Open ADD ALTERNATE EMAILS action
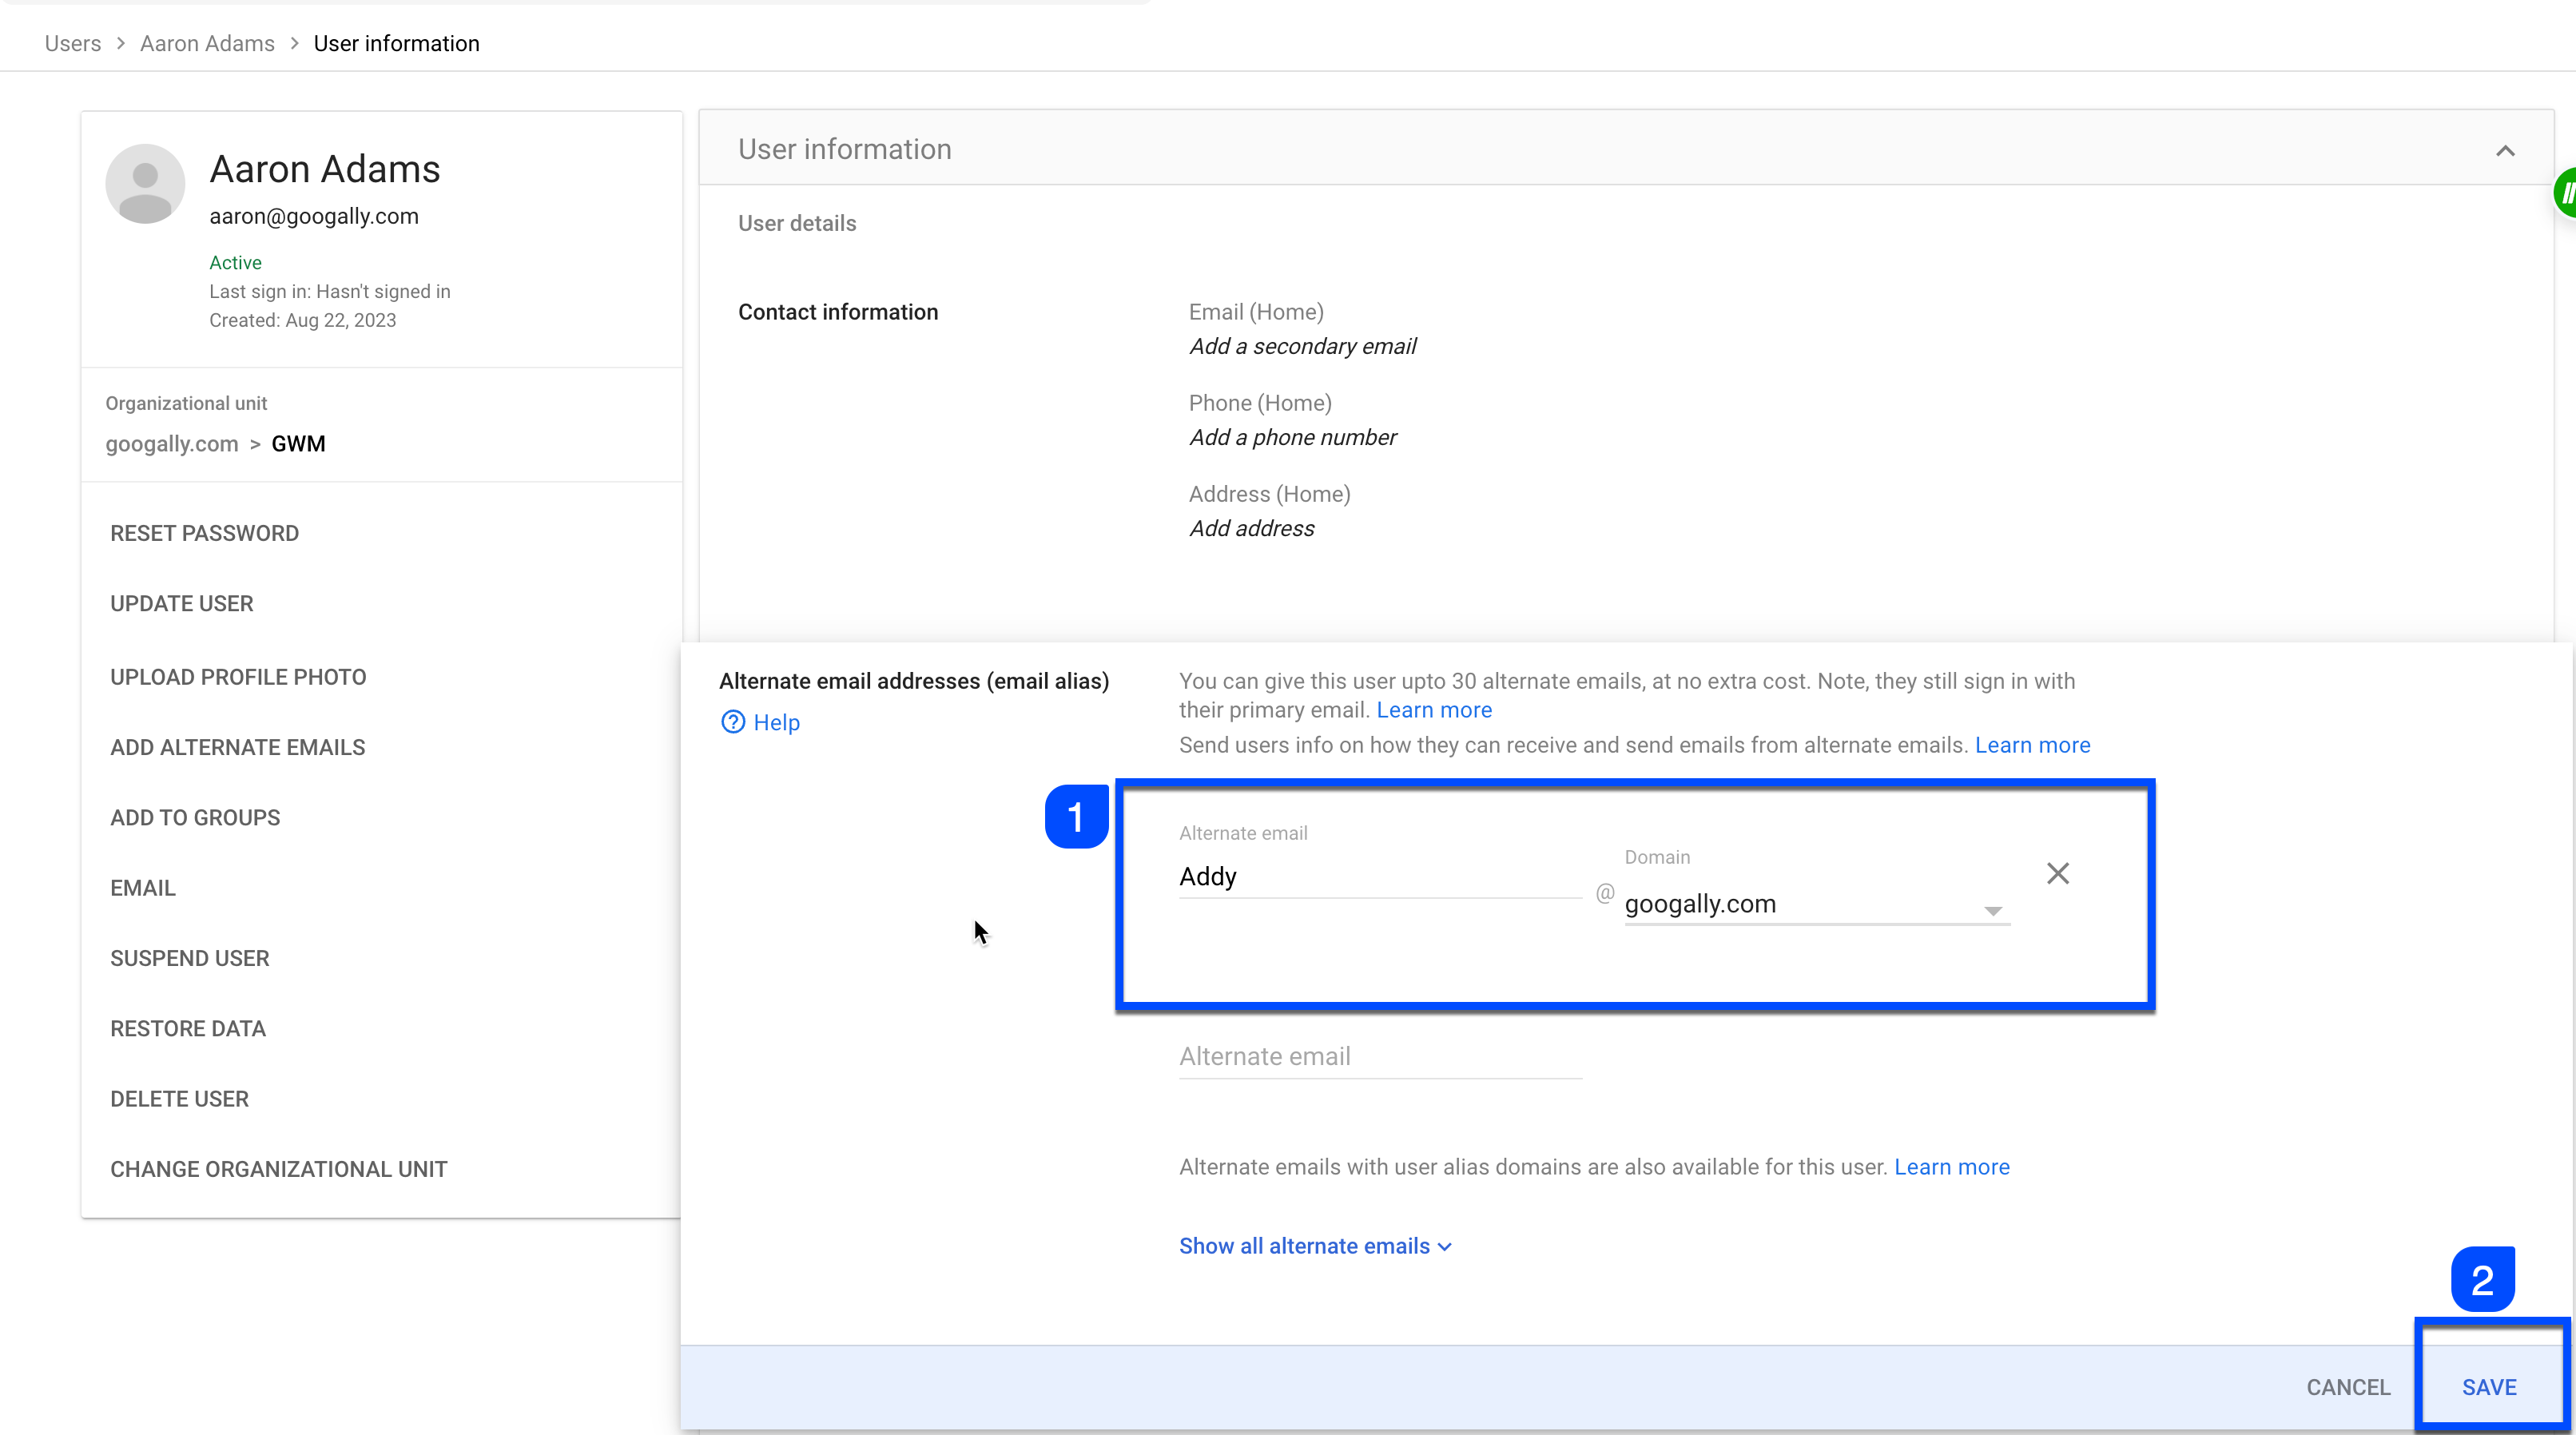2576x1435 pixels. point(237,747)
